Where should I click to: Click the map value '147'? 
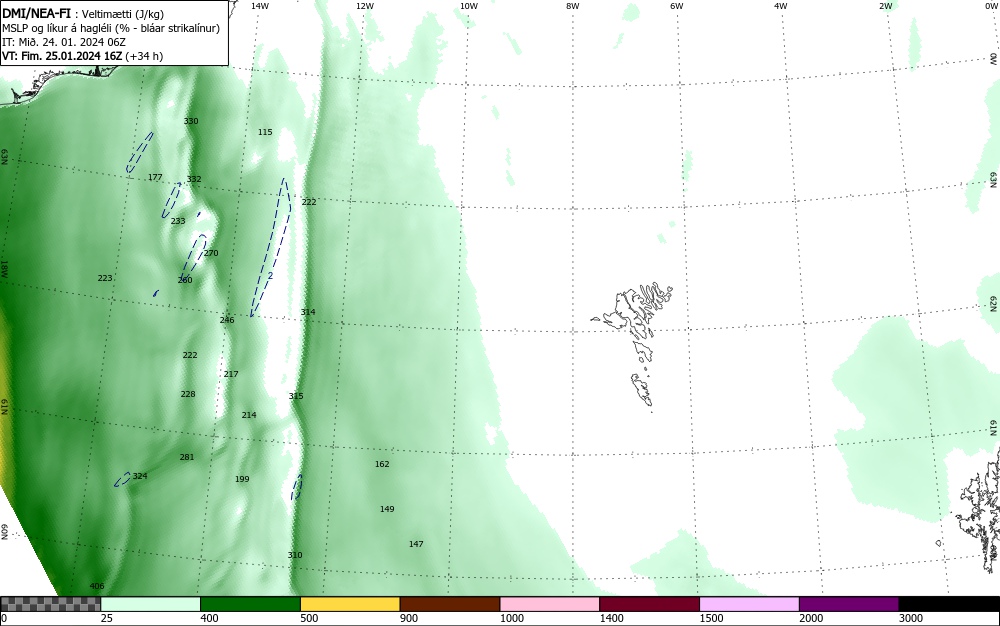pyautogui.click(x=416, y=544)
